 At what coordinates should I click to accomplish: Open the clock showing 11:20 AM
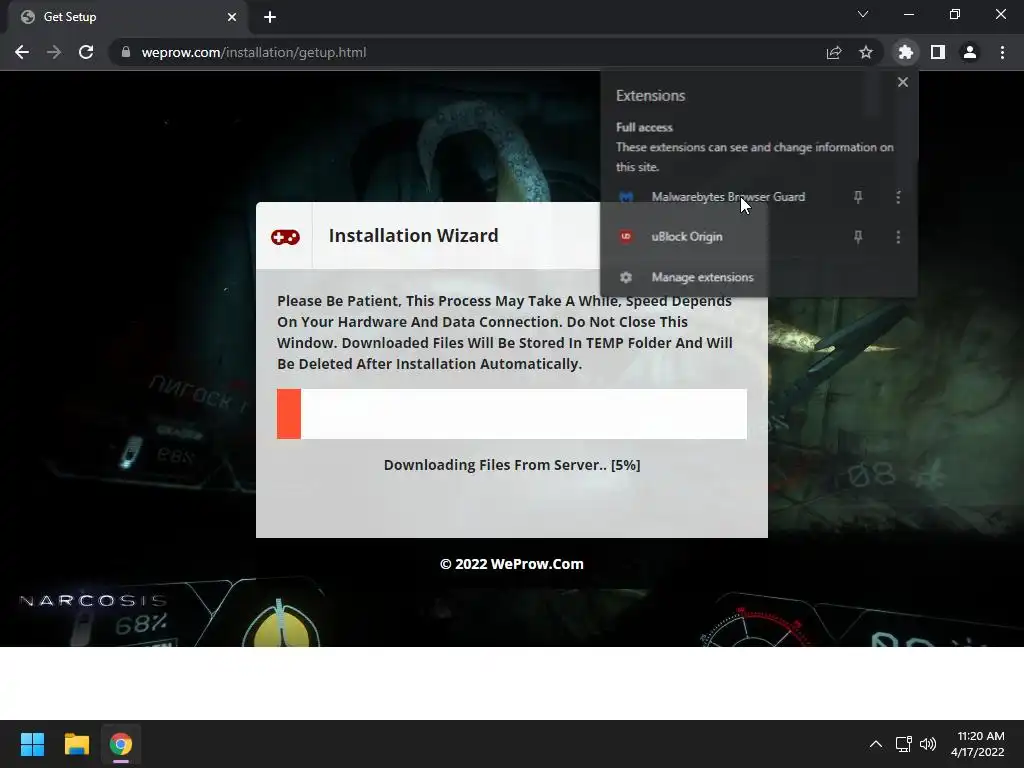tap(978, 744)
